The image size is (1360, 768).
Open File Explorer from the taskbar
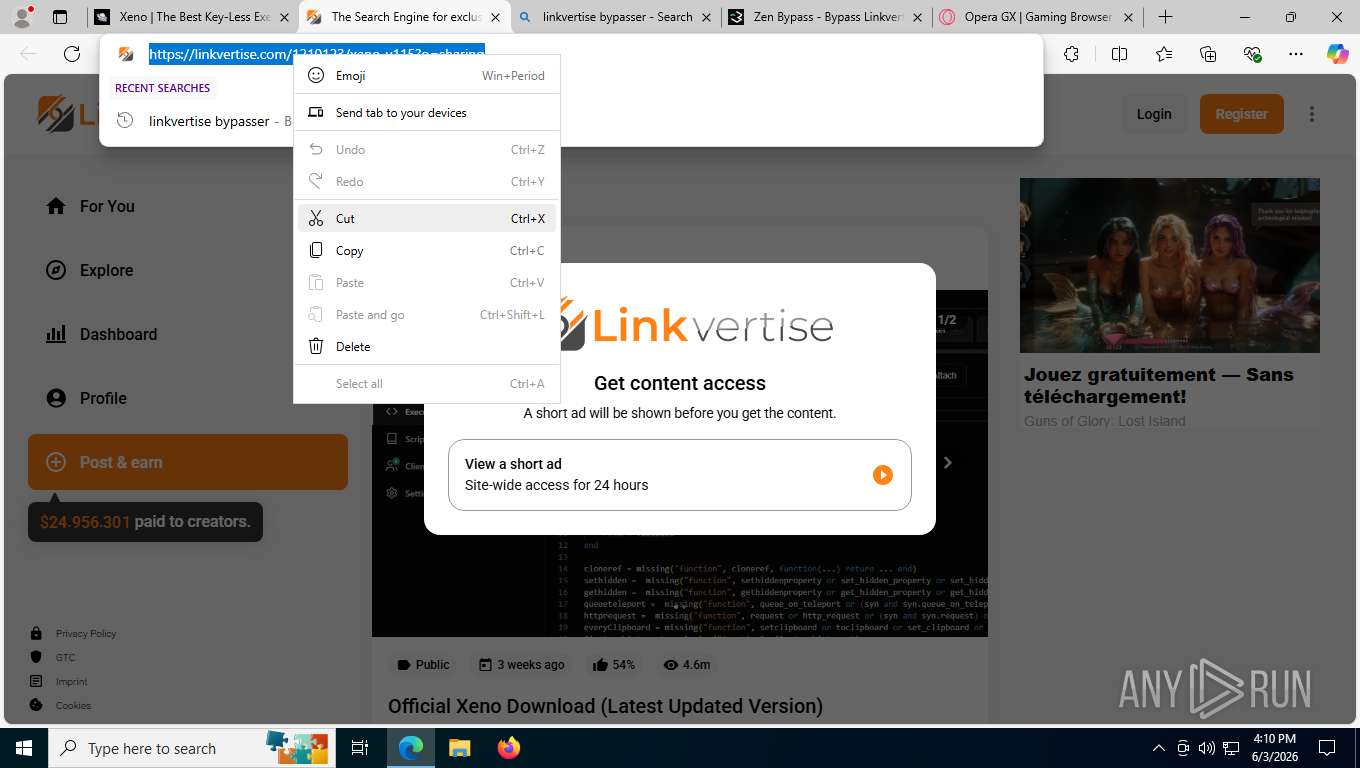459,748
